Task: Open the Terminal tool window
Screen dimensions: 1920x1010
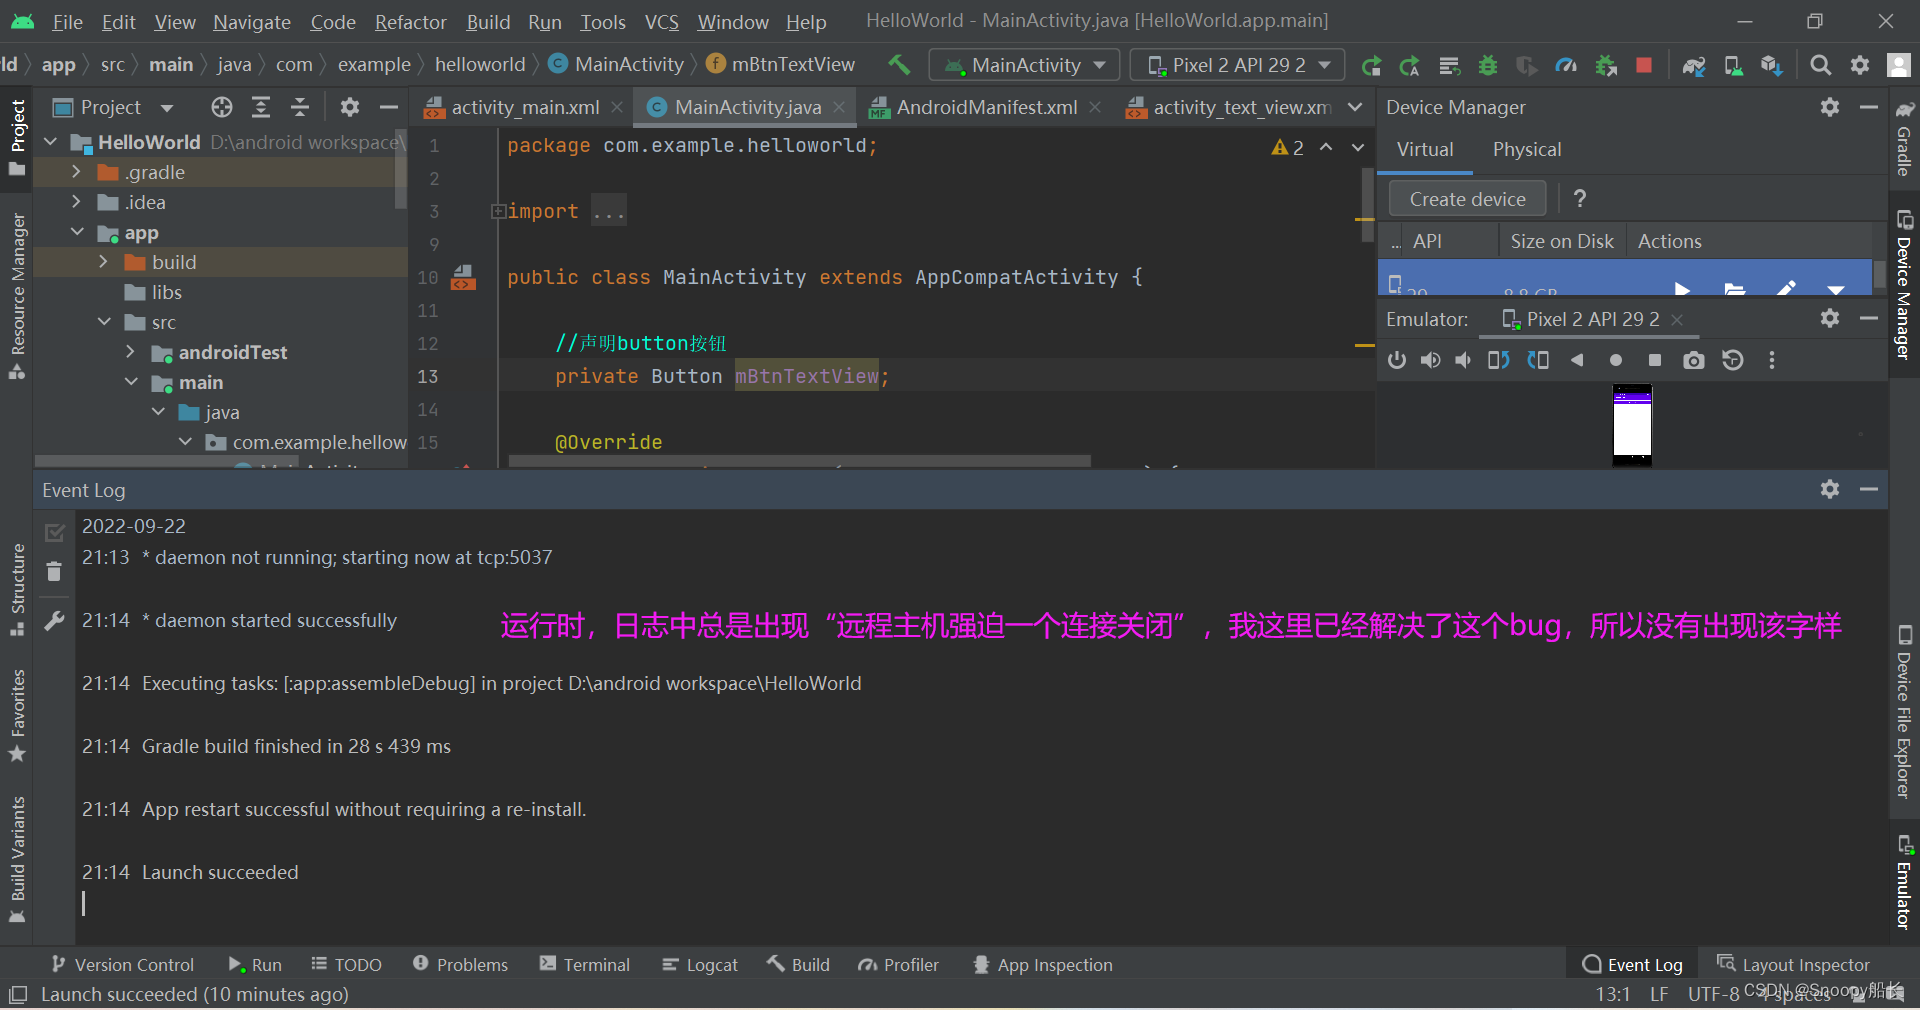Action: click(x=585, y=965)
